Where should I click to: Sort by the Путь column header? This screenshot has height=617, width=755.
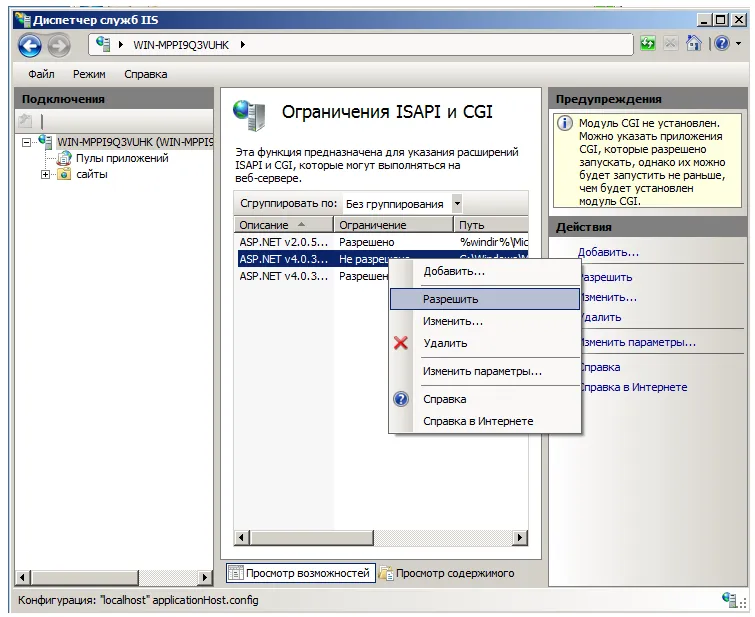(x=491, y=225)
